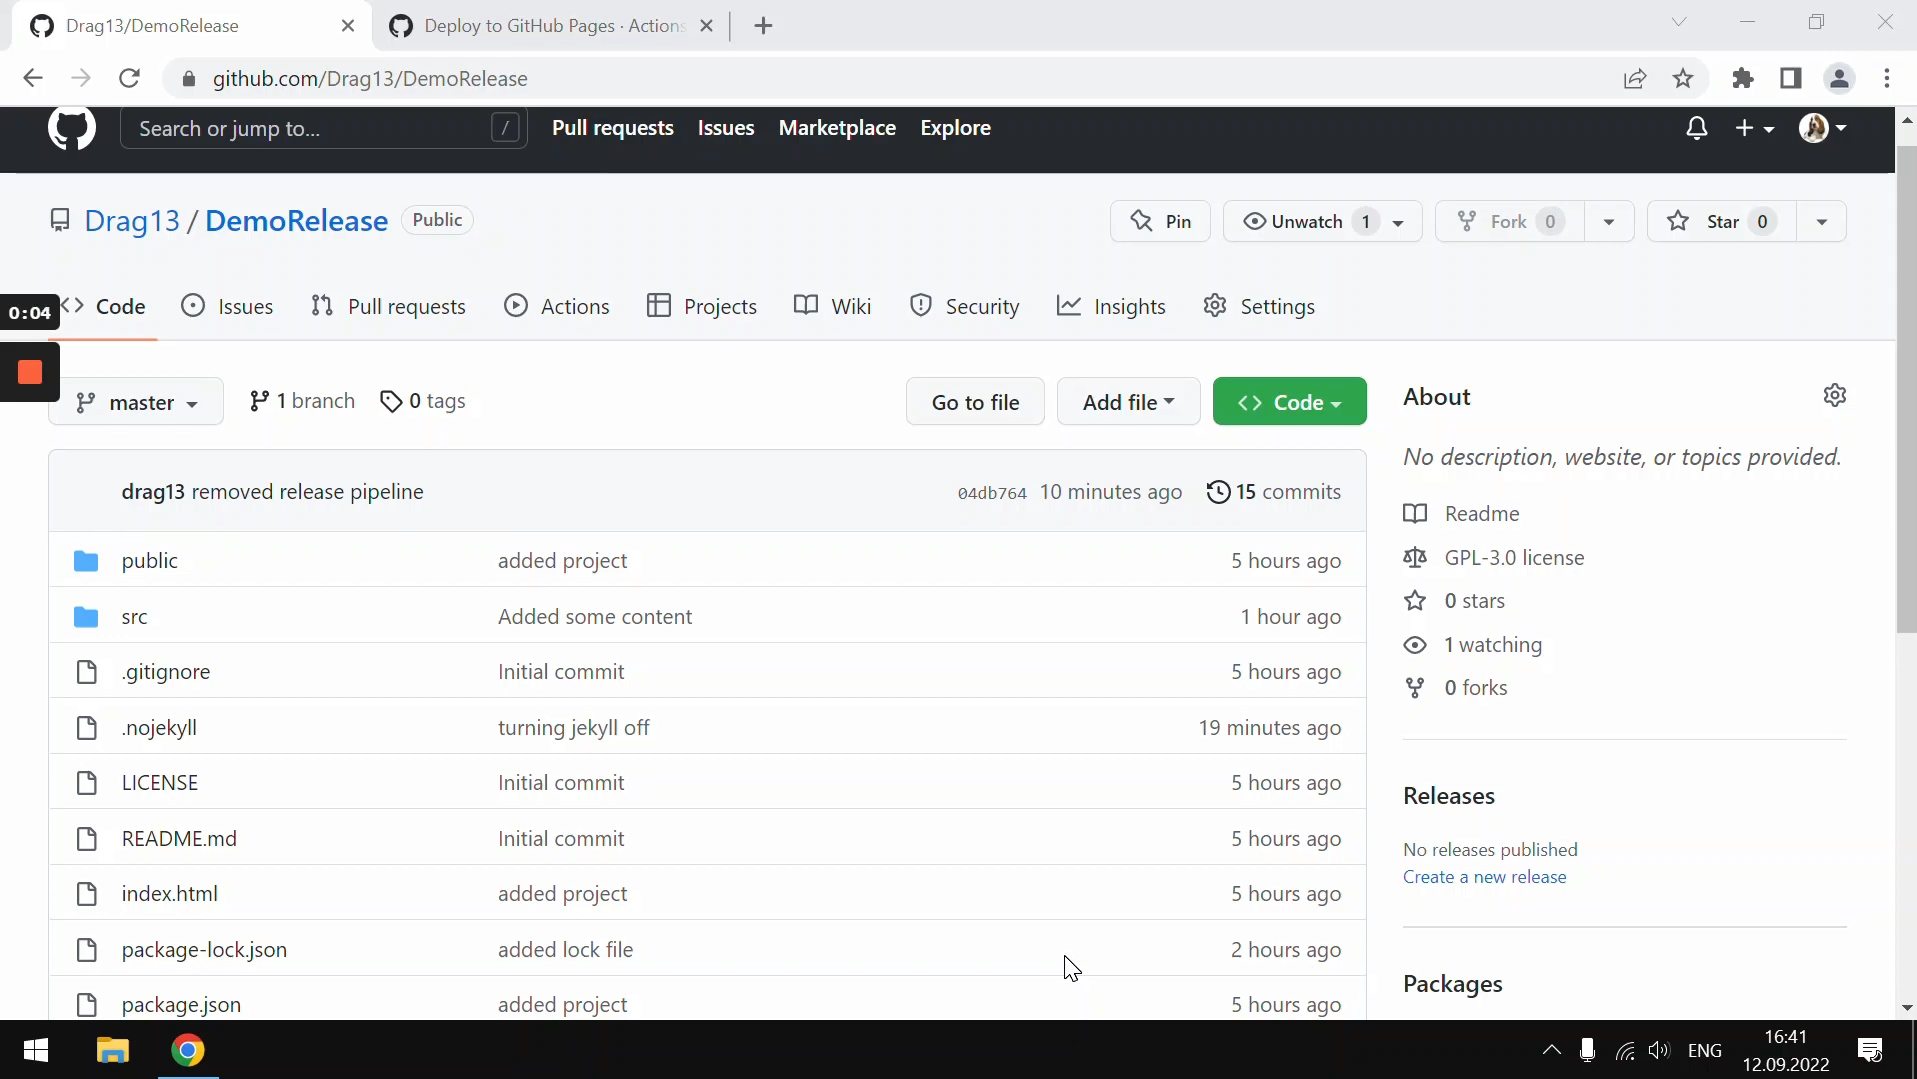1917x1079 pixels.
Task: Pin the repository
Action: point(1160,221)
